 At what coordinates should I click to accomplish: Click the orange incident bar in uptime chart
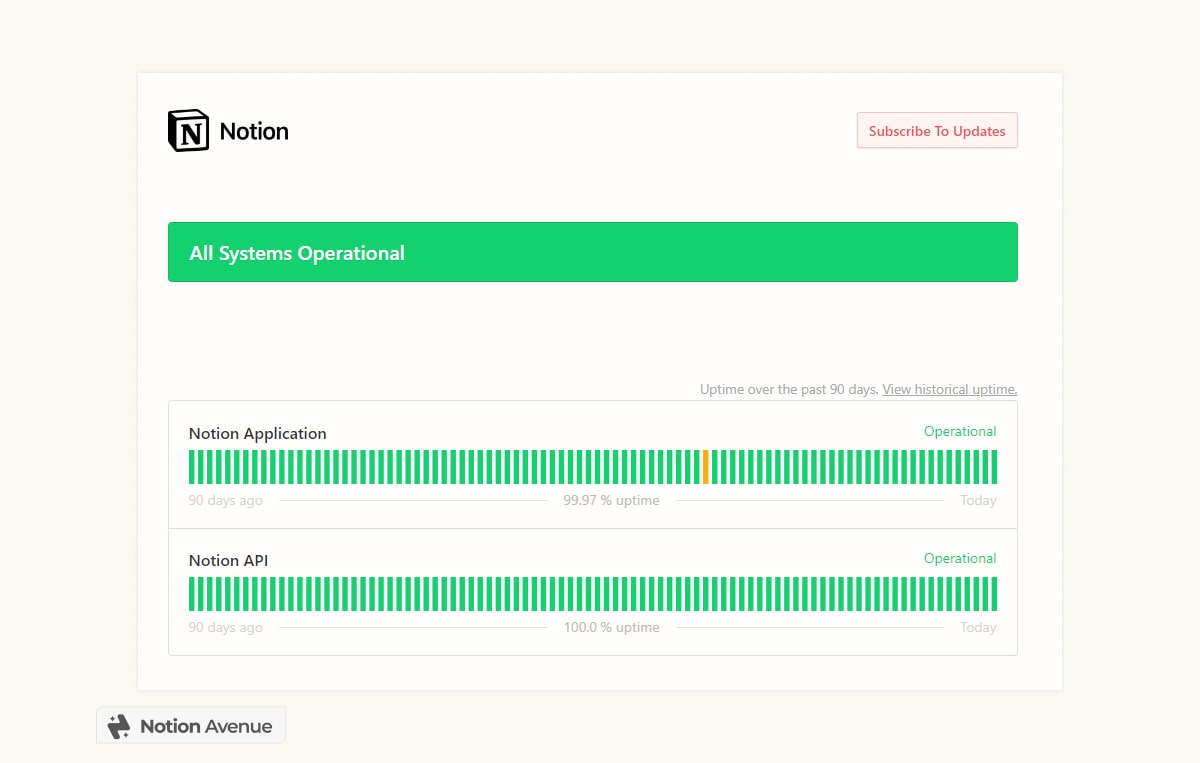[x=706, y=466]
